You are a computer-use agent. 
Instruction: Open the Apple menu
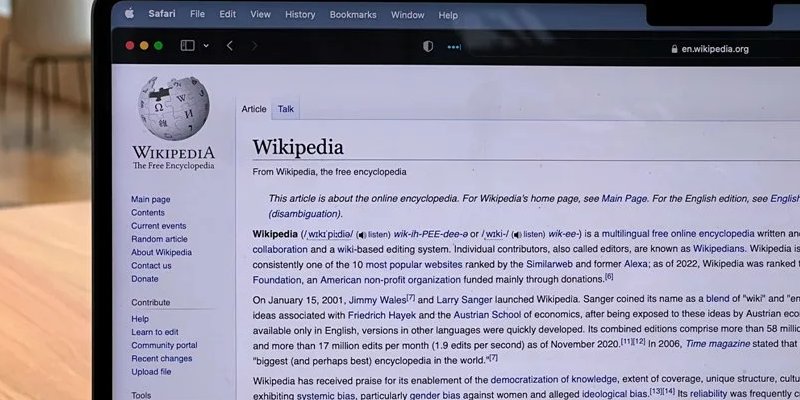click(130, 14)
